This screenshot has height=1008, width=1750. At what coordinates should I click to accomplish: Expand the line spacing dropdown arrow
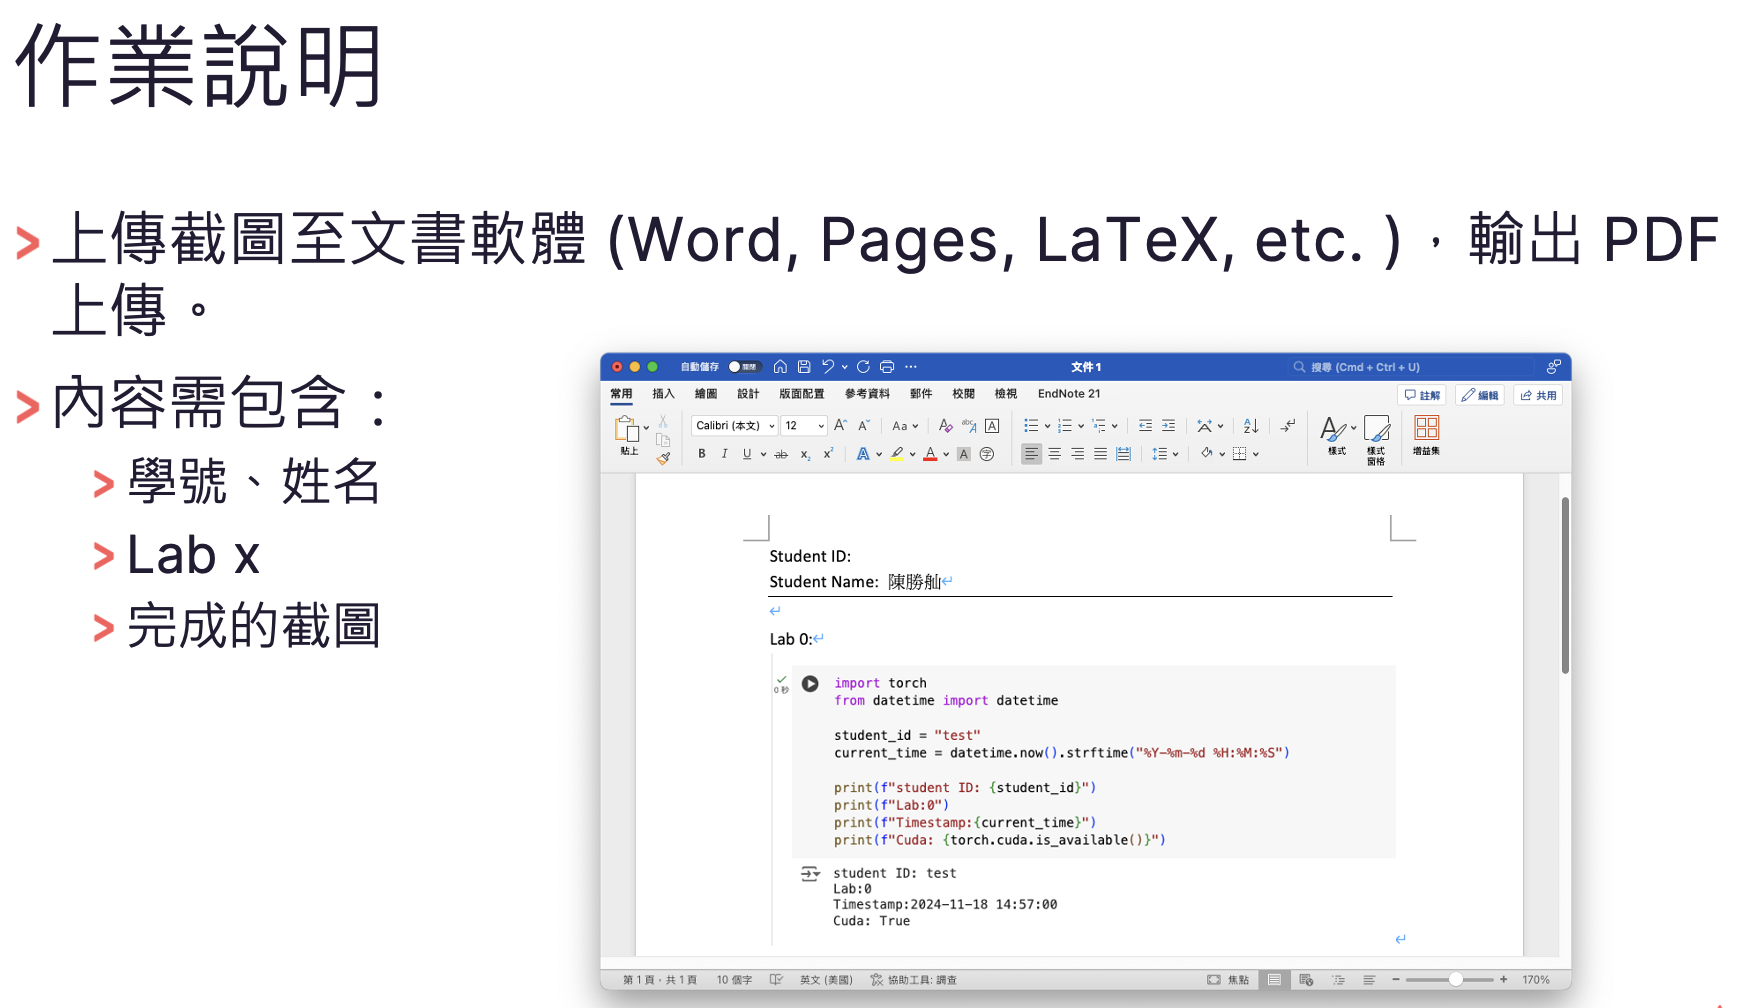pyautogui.click(x=1176, y=454)
